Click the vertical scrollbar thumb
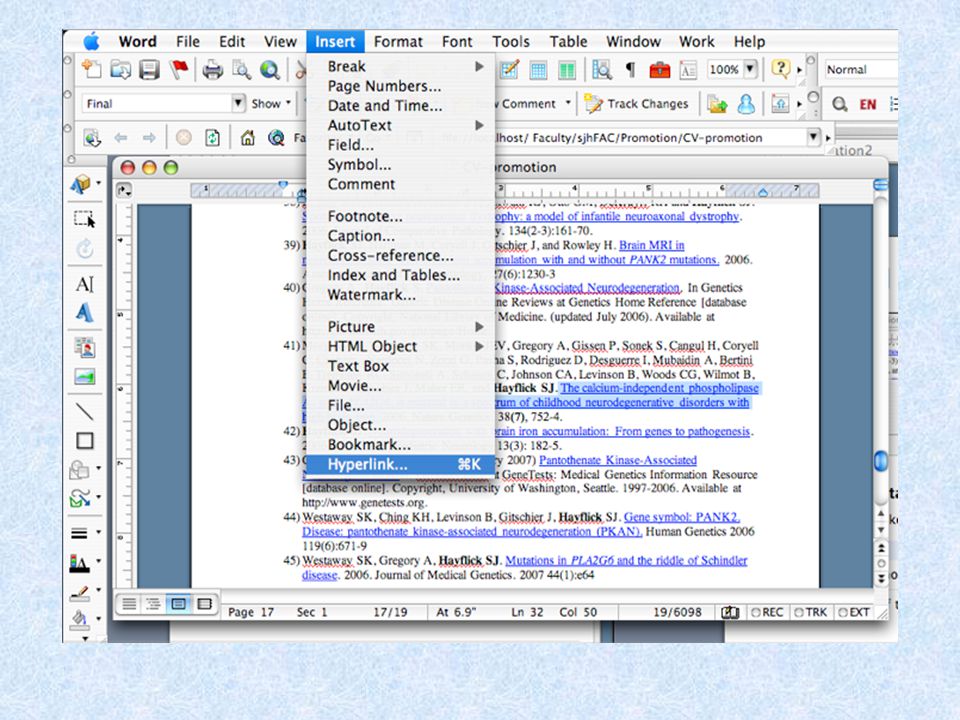 pos(881,460)
